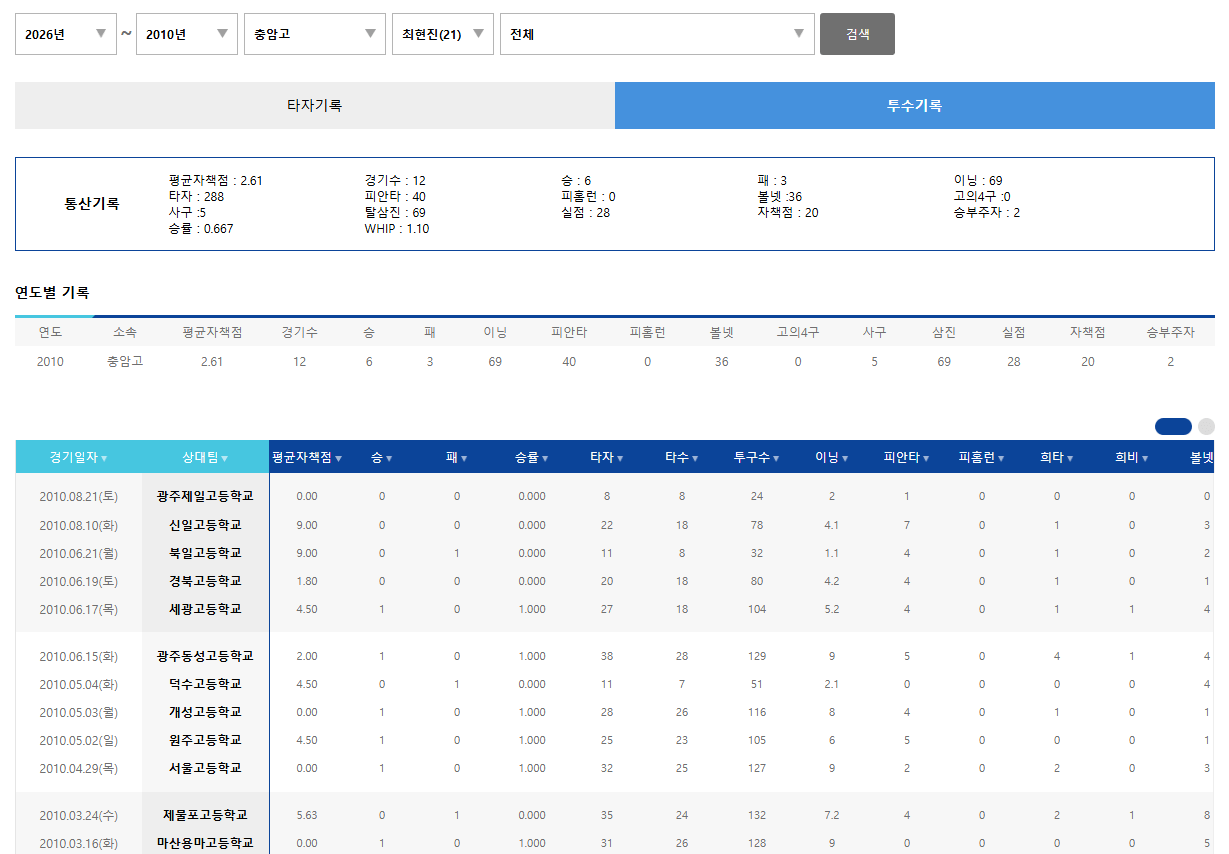
Task: Sort game table by 피안타 header
Action: 907,457
